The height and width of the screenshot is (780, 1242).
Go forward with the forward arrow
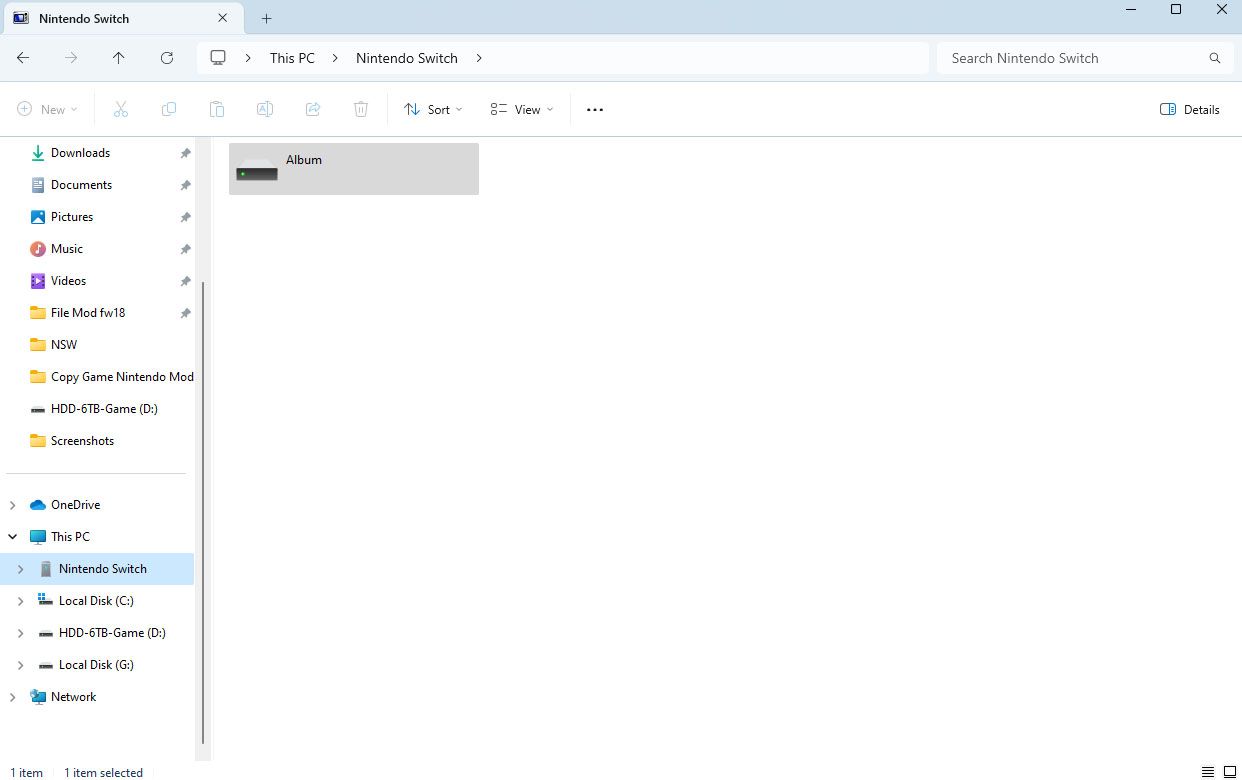pos(71,58)
